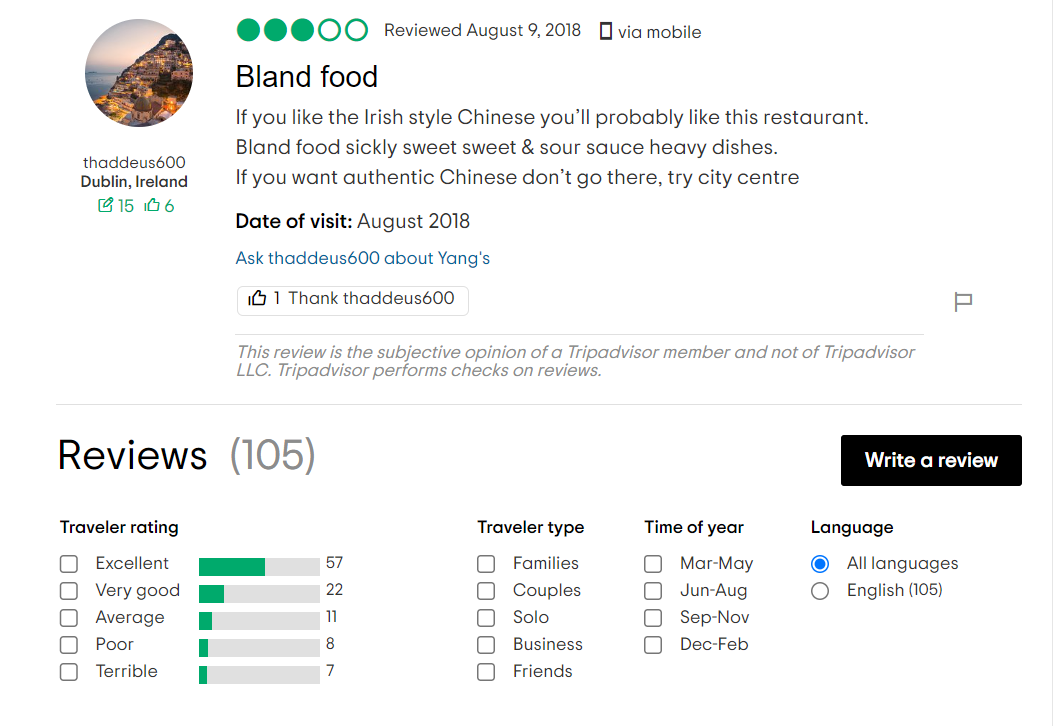Select the English (105) language option

pyautogui.click(x=820, y=590)
